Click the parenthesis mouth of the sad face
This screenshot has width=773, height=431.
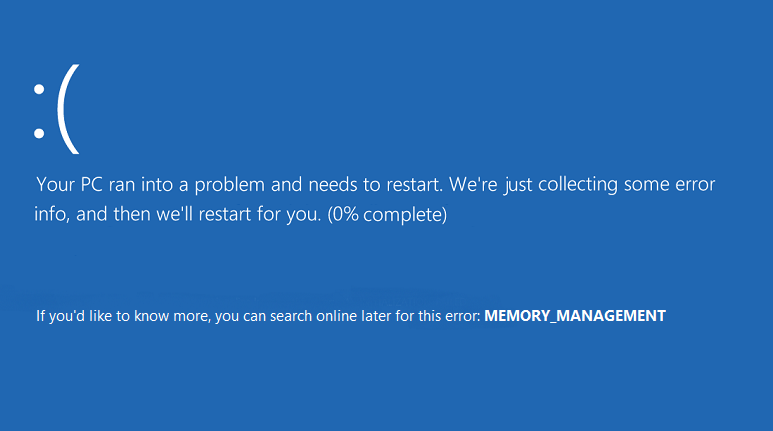point(67,111)
